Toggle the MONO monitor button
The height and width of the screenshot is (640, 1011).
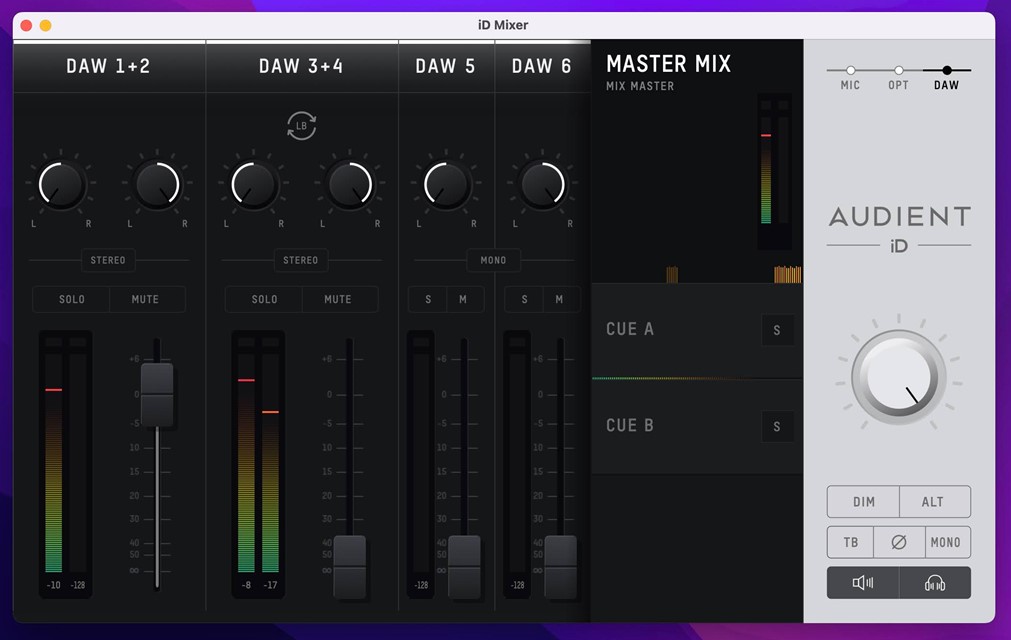946,542
